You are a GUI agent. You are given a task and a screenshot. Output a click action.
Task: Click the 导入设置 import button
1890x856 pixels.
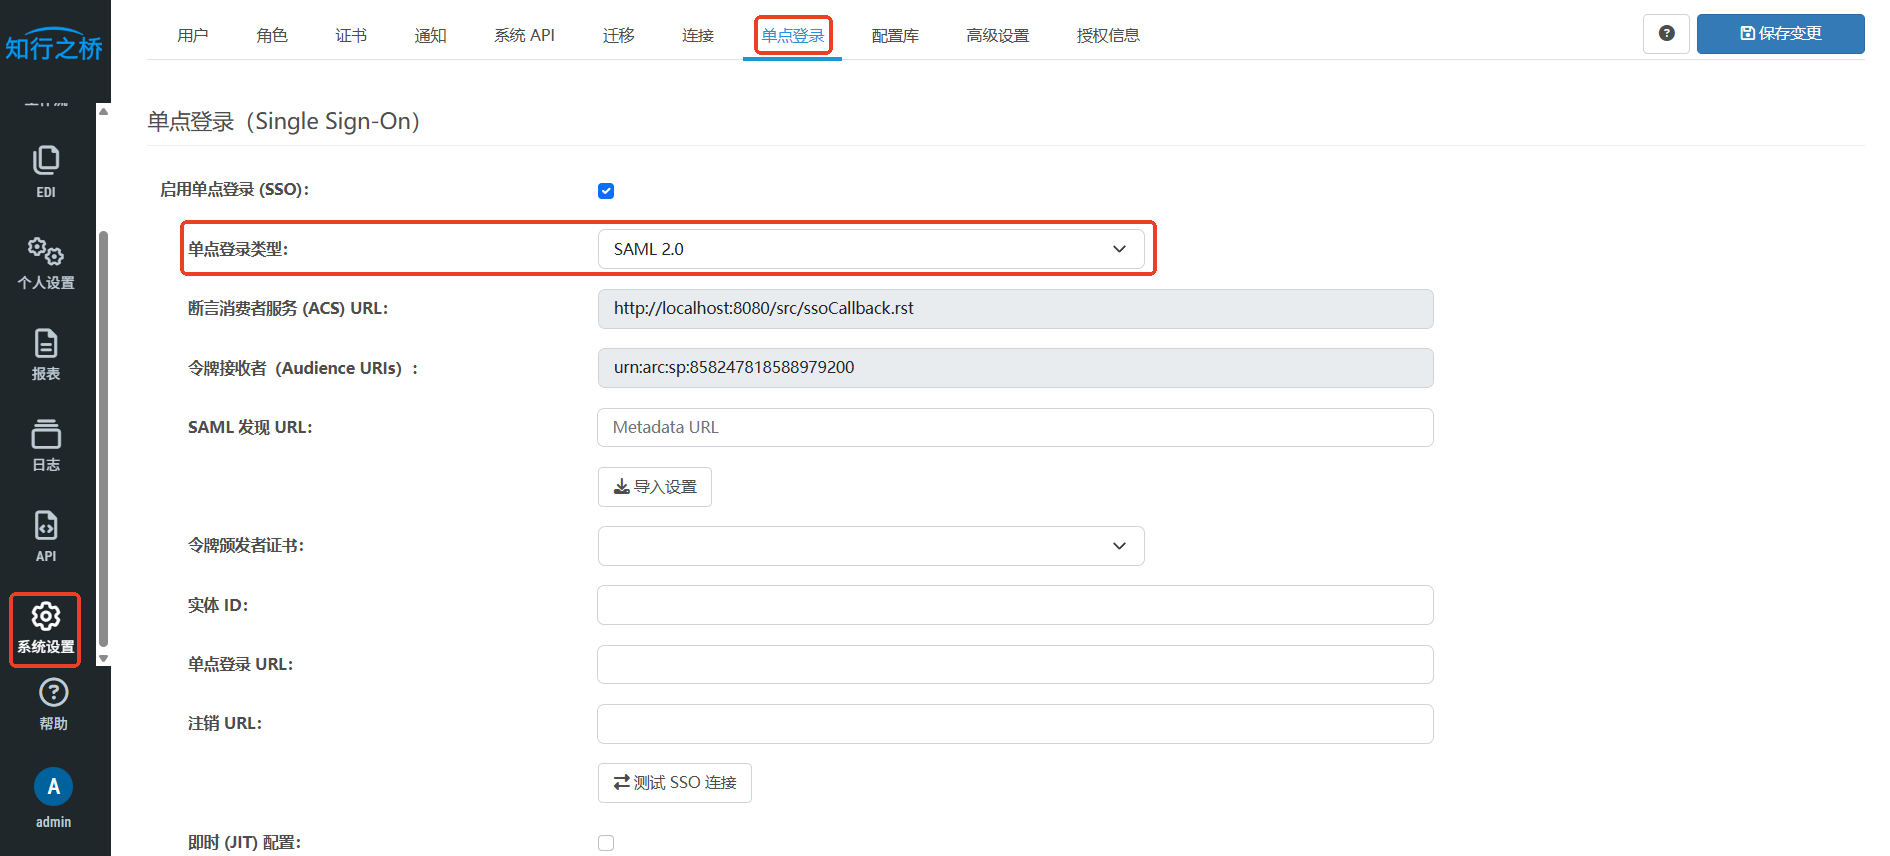655,487
